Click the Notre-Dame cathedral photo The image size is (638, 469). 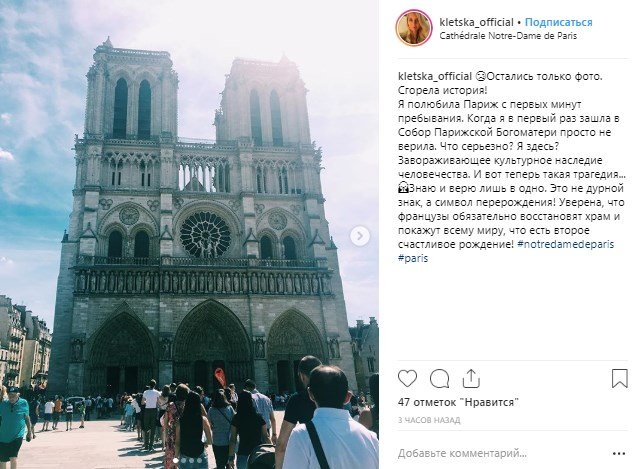(x=190, y=235)
